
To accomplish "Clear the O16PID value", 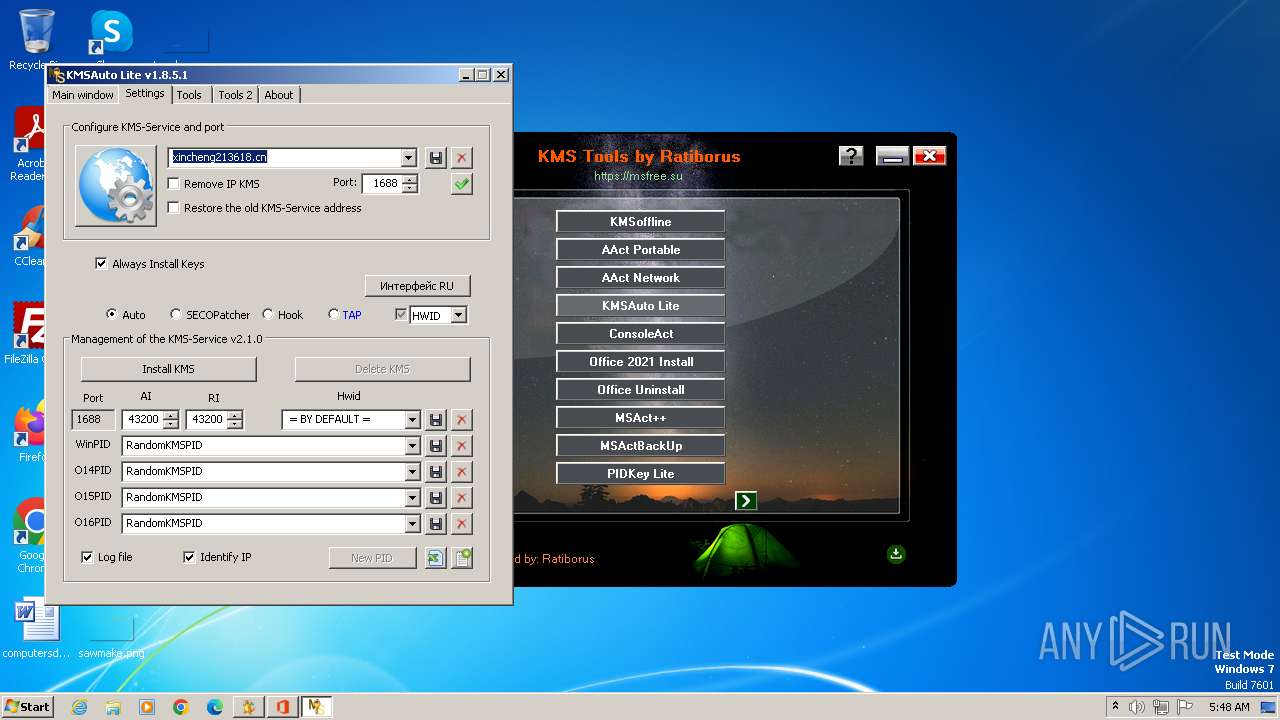I will [461, 524].
